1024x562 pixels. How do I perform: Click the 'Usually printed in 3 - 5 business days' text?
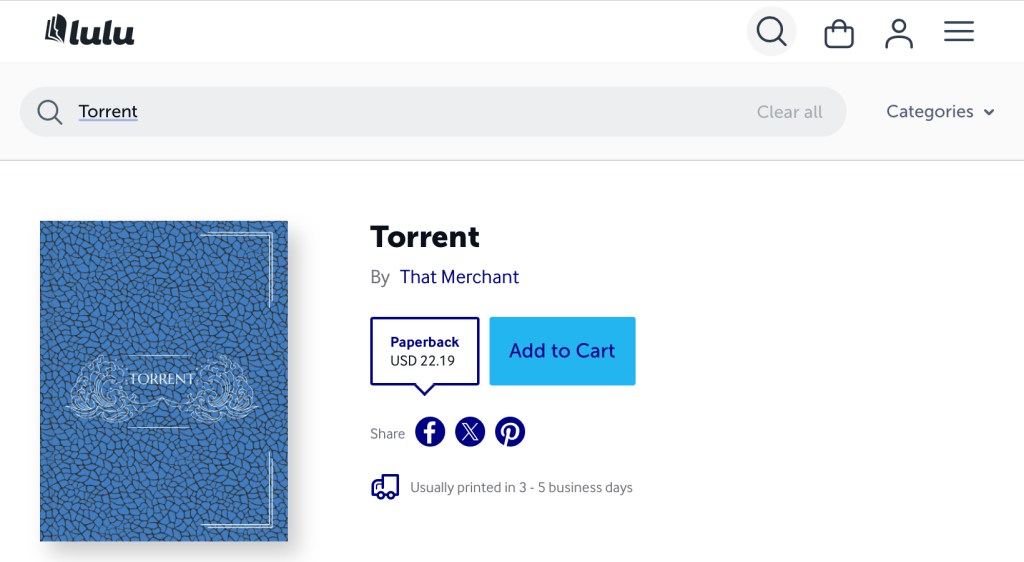521,488
